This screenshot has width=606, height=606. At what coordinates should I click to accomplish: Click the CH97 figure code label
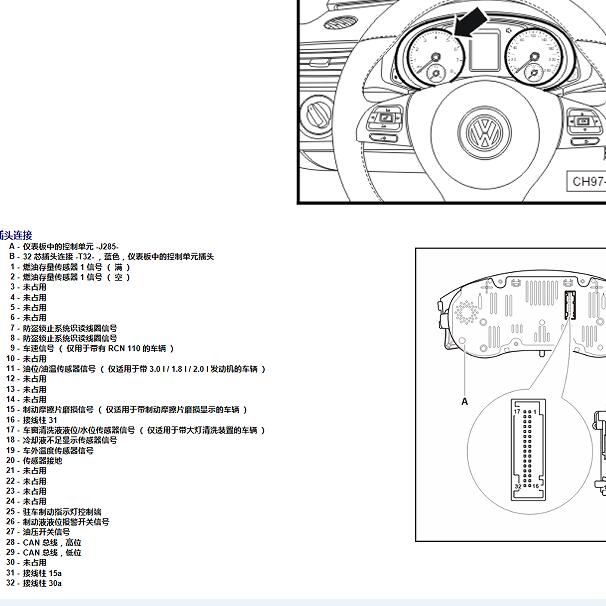pos(587,181)
